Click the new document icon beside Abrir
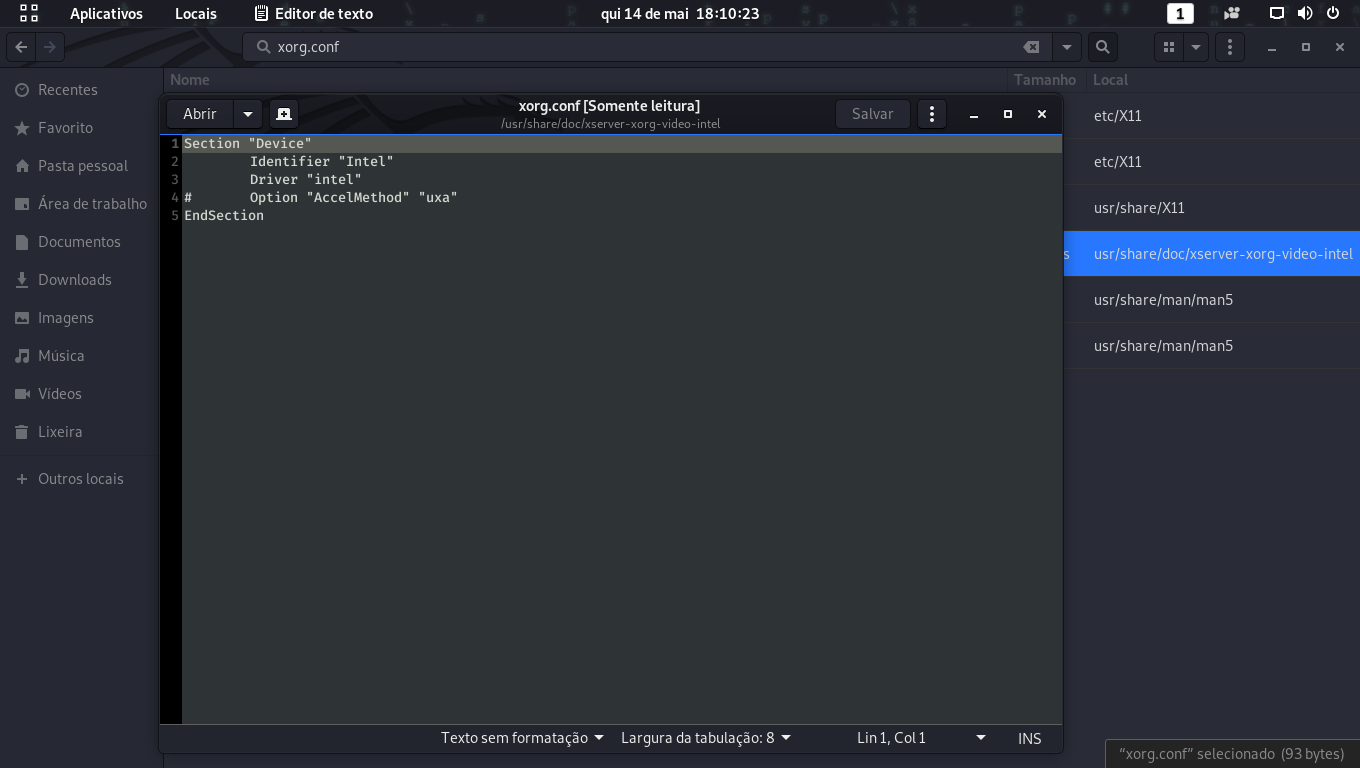Viewport: 1360px width, 768px height. tap(283, 114)
